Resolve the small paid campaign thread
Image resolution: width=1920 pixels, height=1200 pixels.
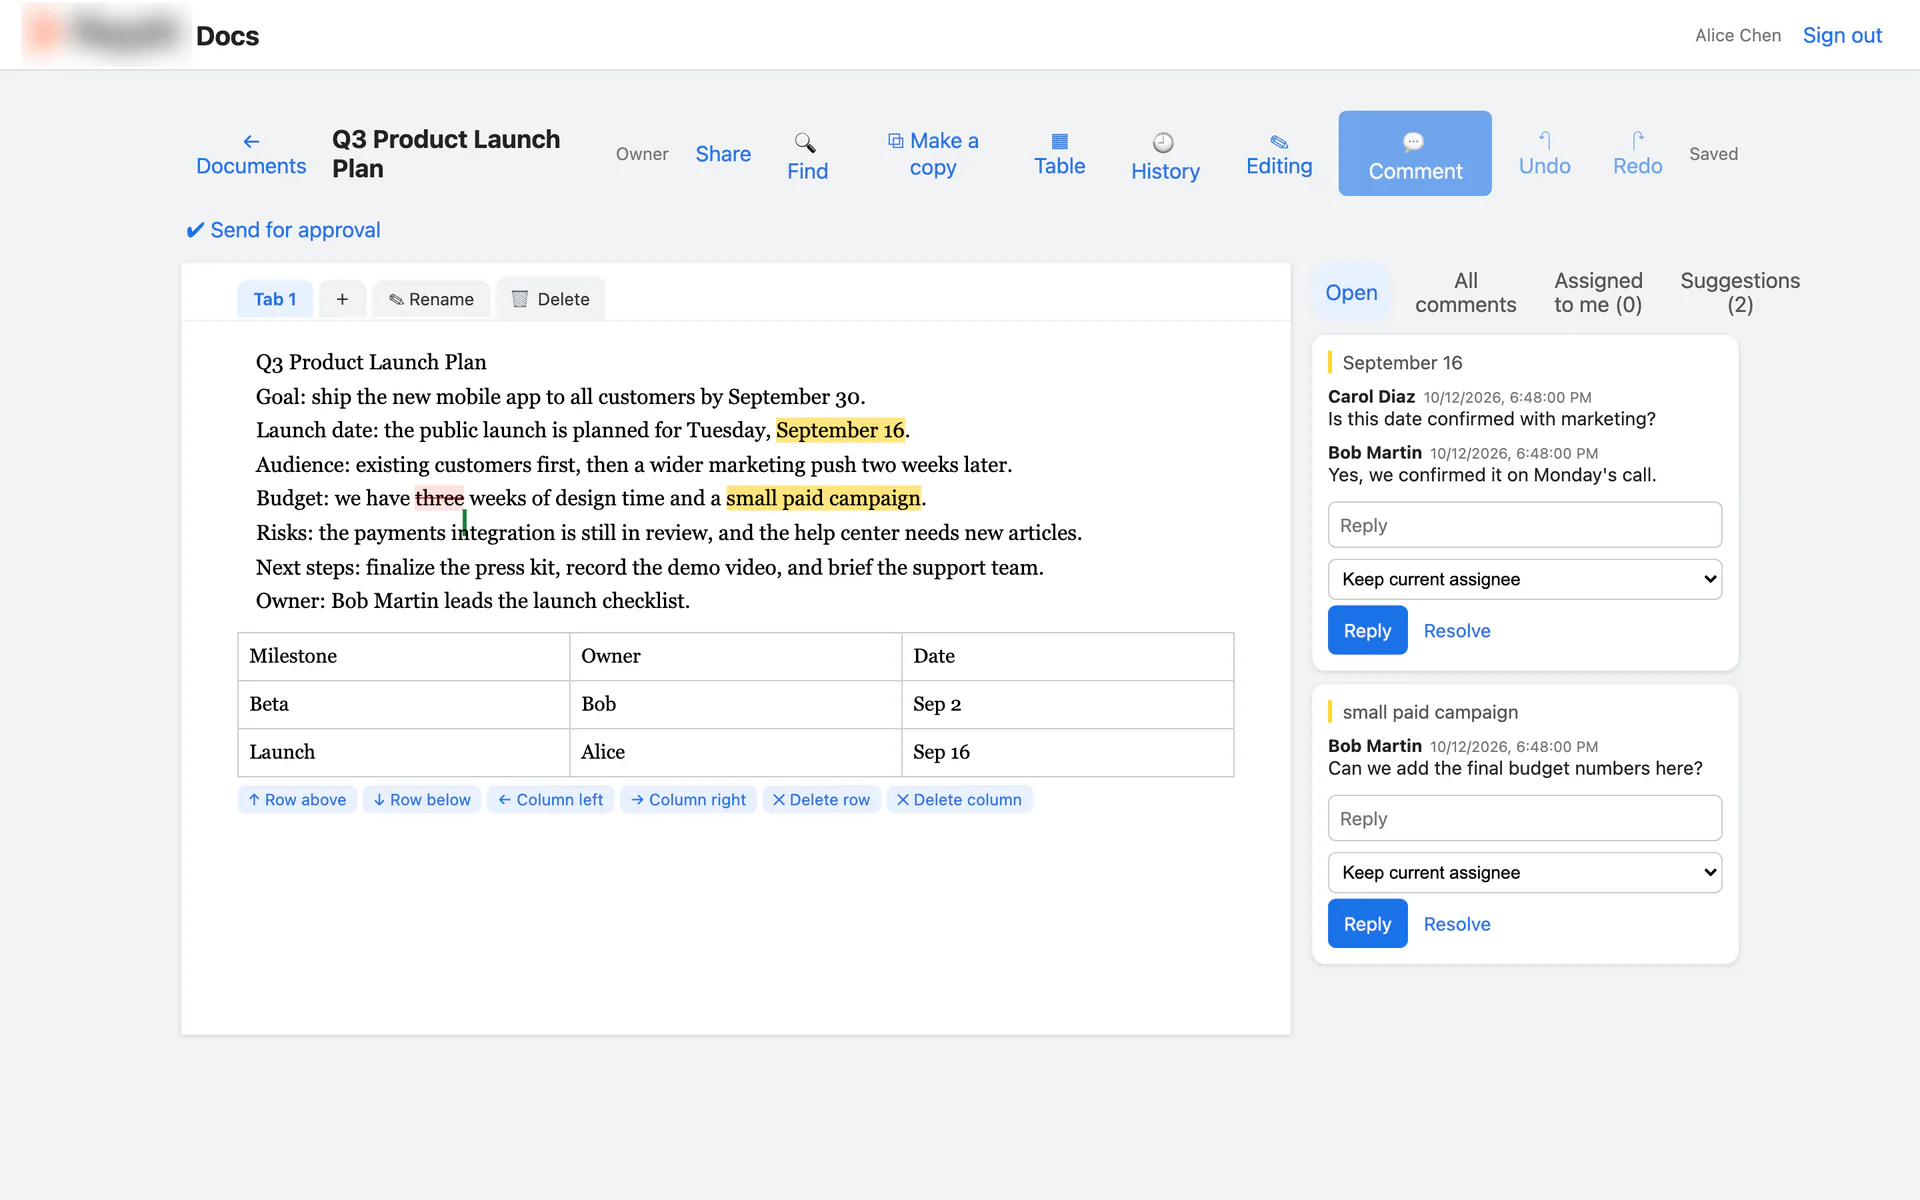[1456, 924]
